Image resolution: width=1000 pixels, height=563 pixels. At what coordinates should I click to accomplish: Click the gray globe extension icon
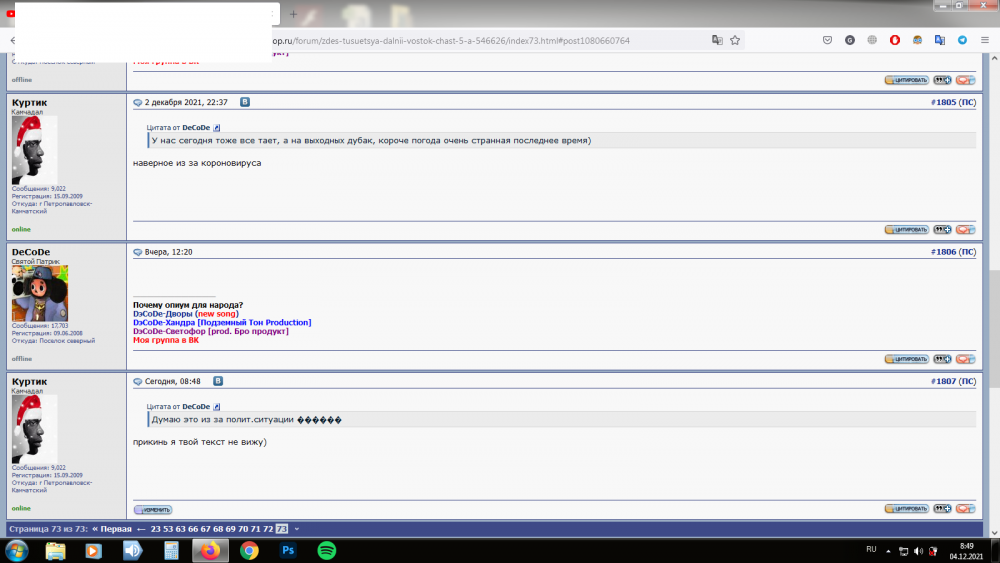coord(872,40)
